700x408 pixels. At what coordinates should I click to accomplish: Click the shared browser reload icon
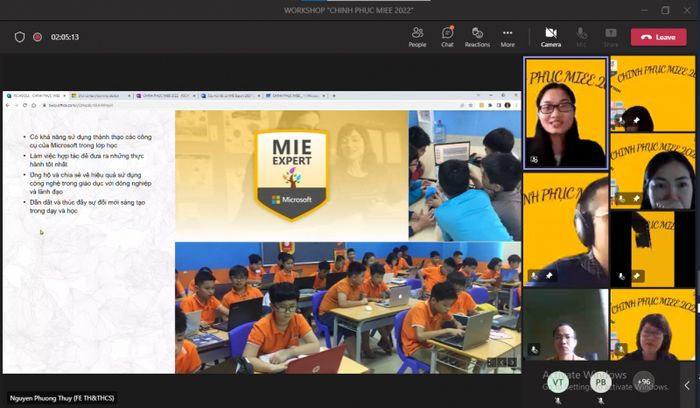[x=25, y=105]
